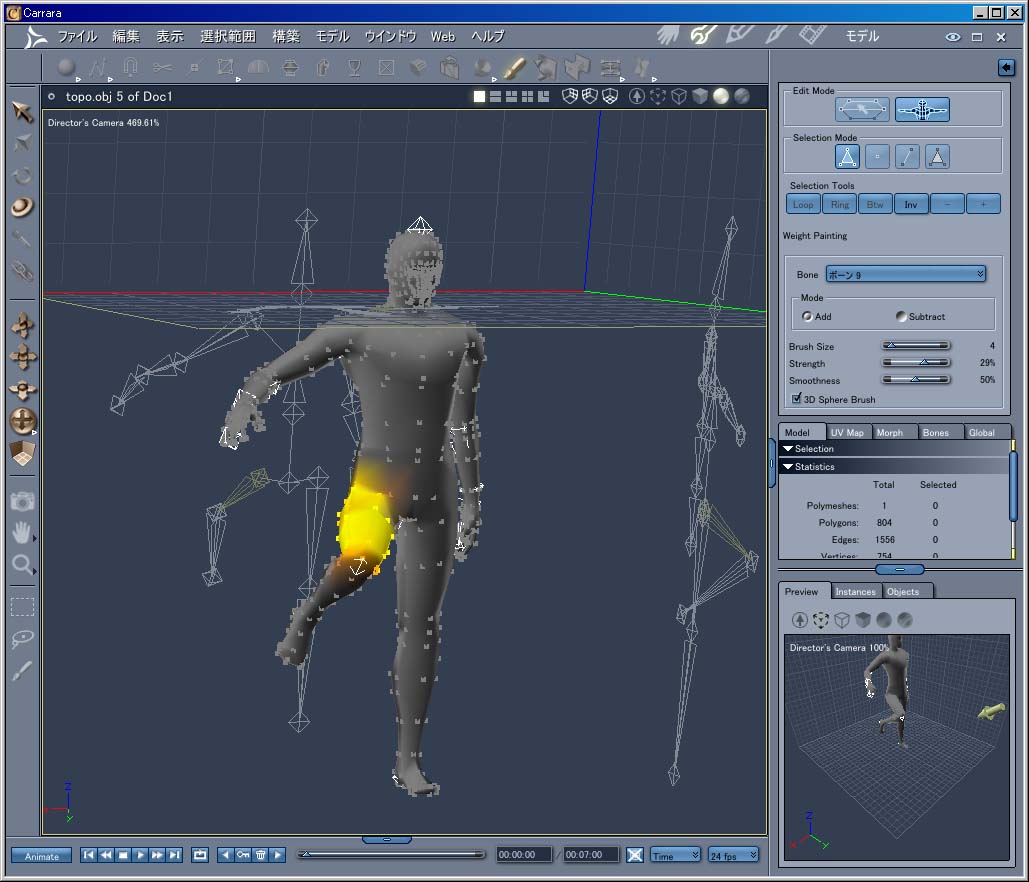Screen dimensions: 1029x882
Task: Switch to the UV Map tab
Action: tap(847, 432)
